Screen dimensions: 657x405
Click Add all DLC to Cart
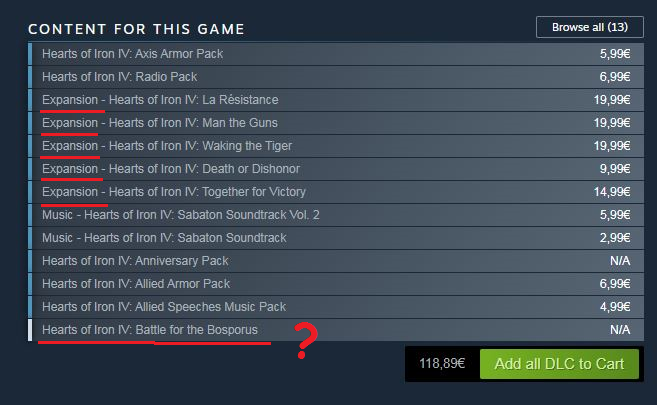559,364
